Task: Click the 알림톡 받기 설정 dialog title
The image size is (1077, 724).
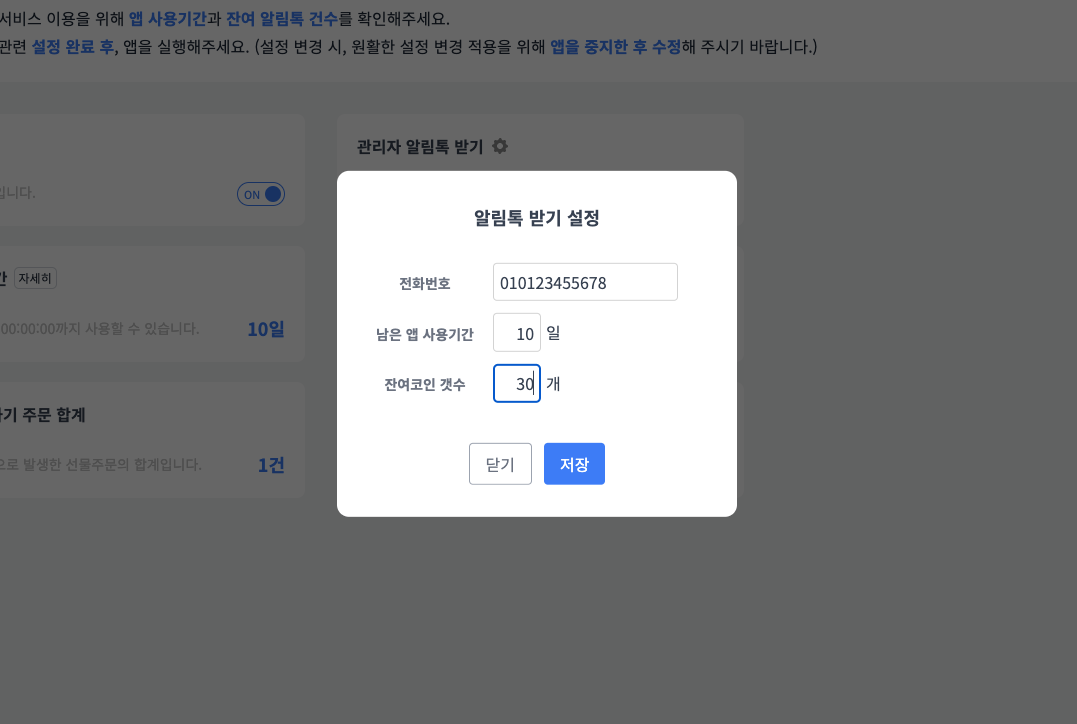Action: click(537, 218)
